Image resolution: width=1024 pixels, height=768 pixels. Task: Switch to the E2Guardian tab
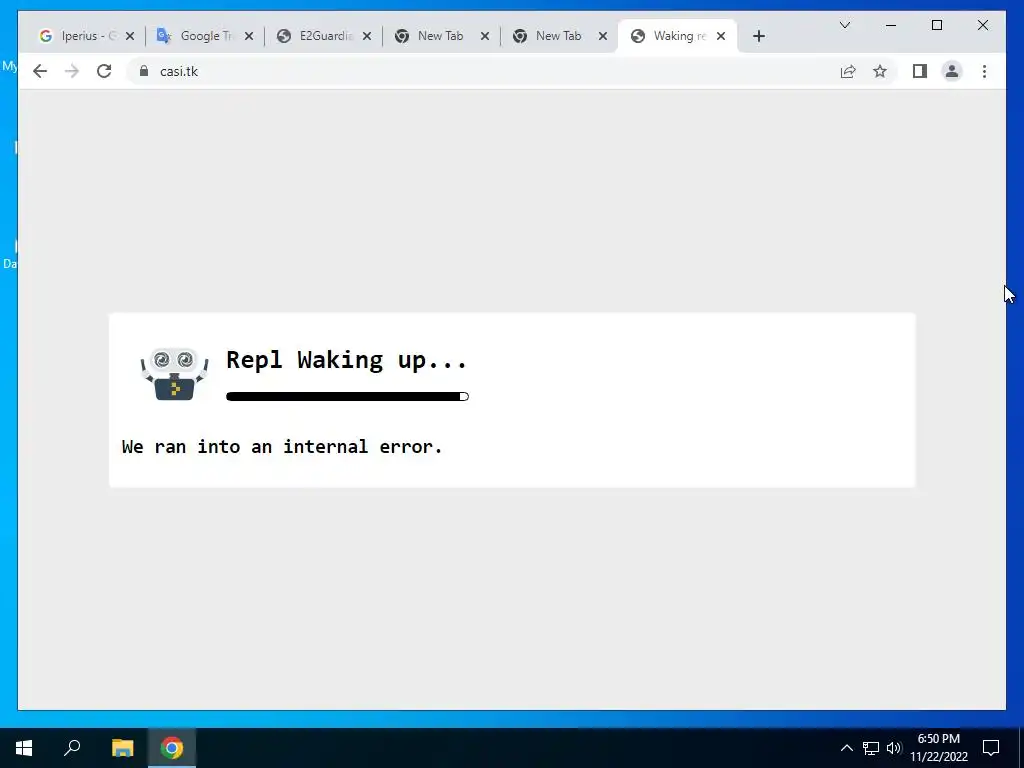[315, 36]
